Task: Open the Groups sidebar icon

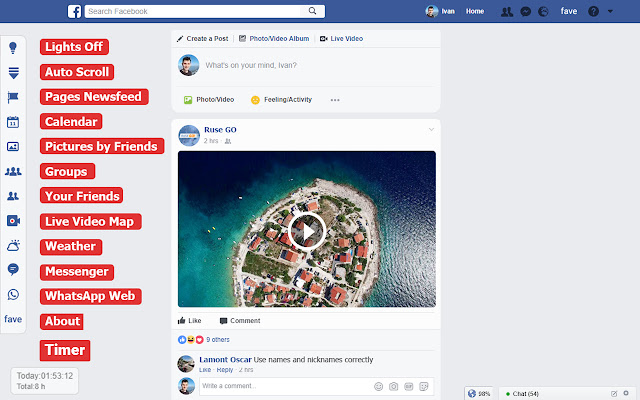Action: click(x=13, y=171)
